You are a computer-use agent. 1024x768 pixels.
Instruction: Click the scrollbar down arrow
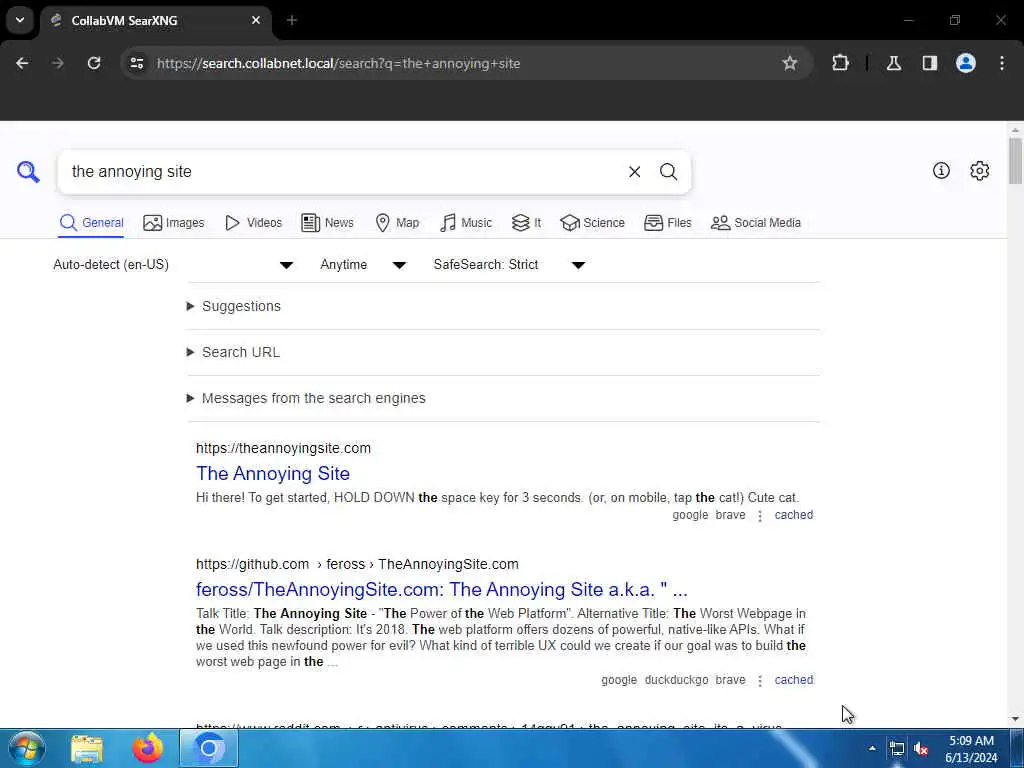[1015, 719]
